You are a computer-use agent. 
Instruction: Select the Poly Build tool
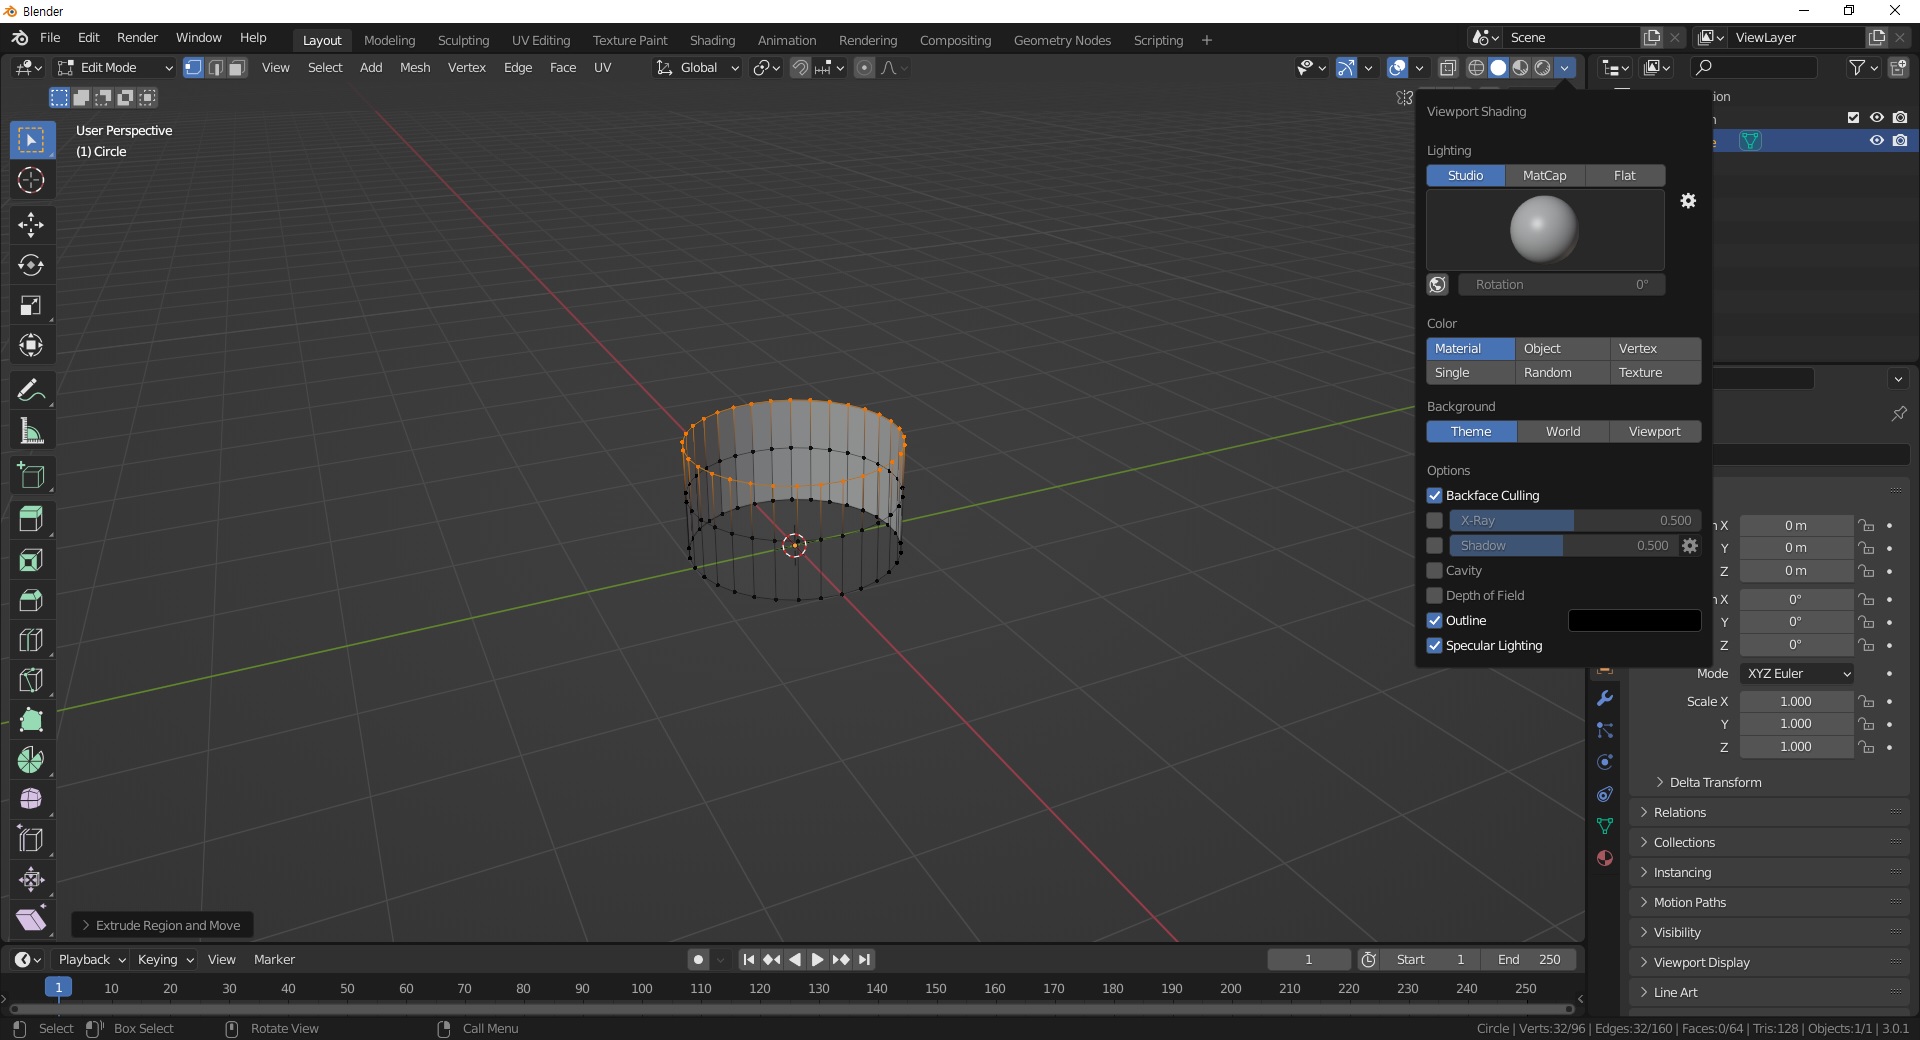click(x=31, y=720)
